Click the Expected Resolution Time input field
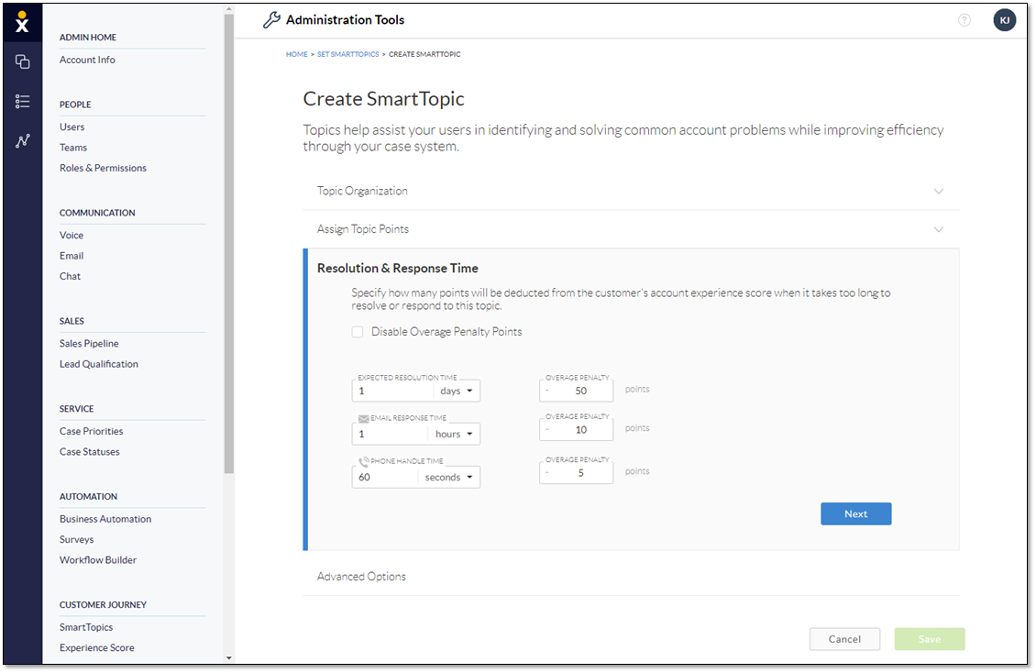Viewport: 1035px width, 672px height. pyautogui.click(x=392, y=391)
